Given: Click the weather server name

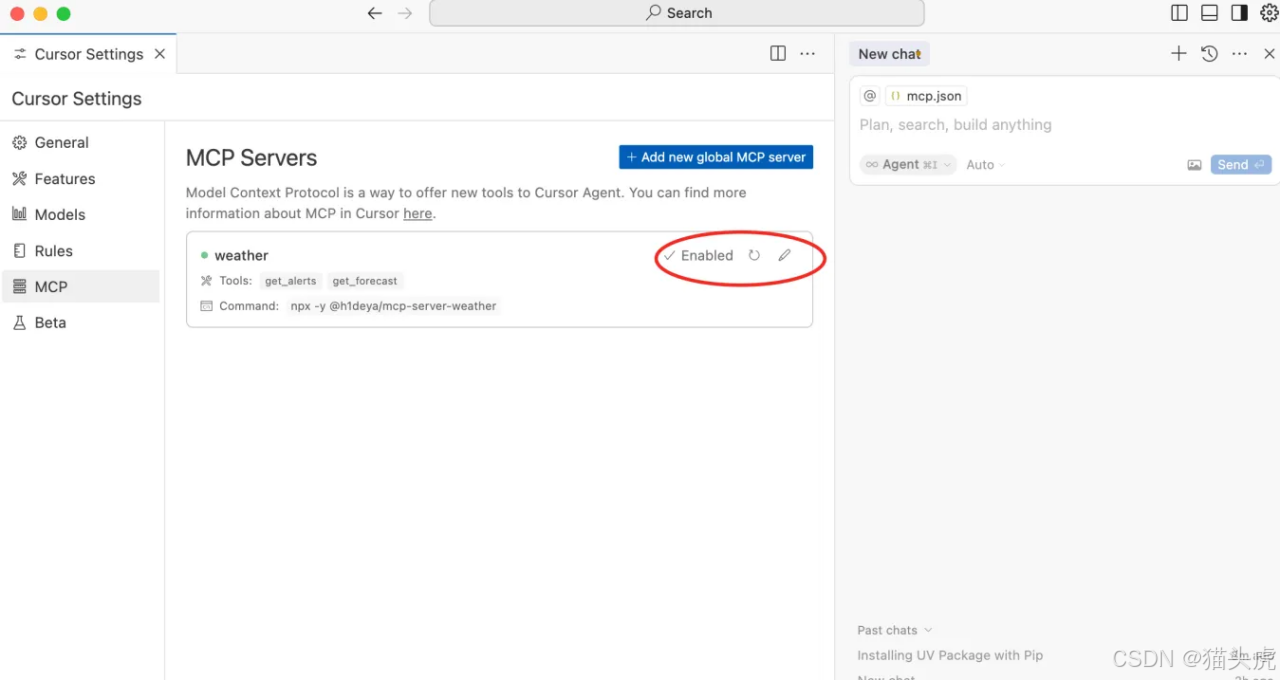Looking at the screenshot, I should pyautogui.click(x=241, y=256).
